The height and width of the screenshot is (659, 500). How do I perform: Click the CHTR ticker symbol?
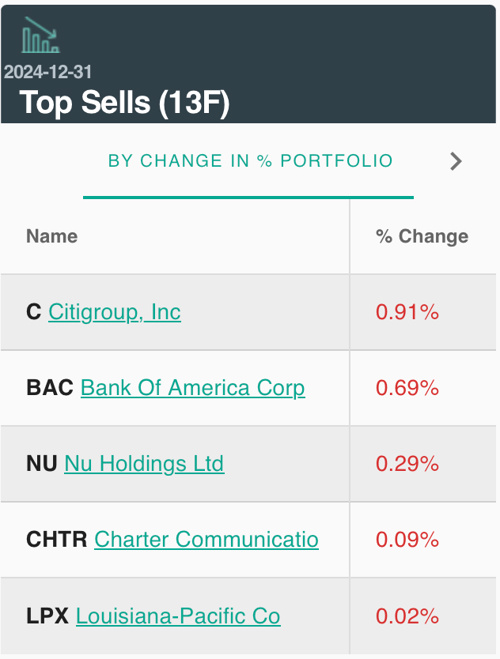pyautogui.click(x=57, y=539)
